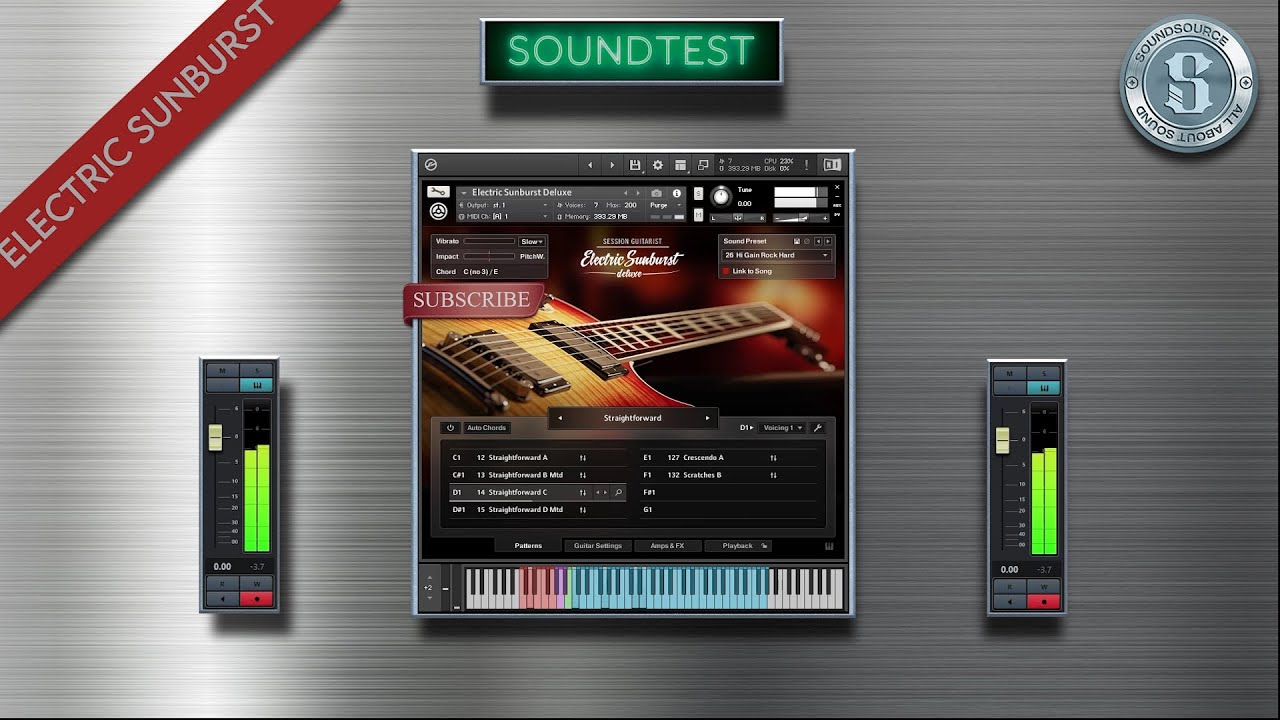Screen dimensions: 1280x720
Task: Open instrument edit mode wrench icon
Action: [438, 192]
